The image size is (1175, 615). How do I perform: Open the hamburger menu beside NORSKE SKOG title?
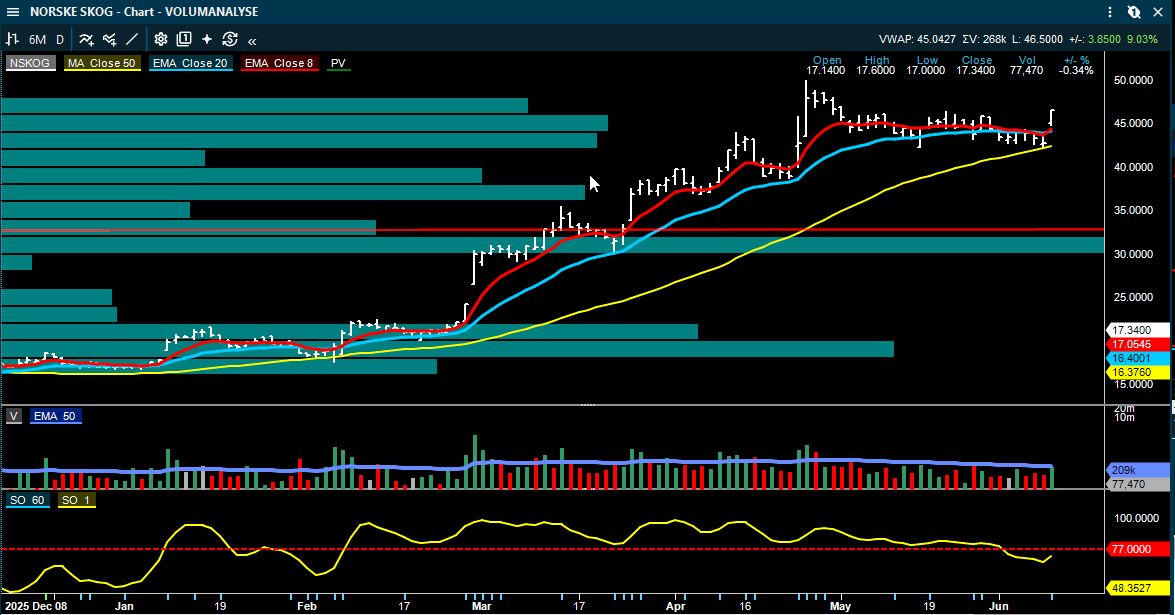[13, 12]
